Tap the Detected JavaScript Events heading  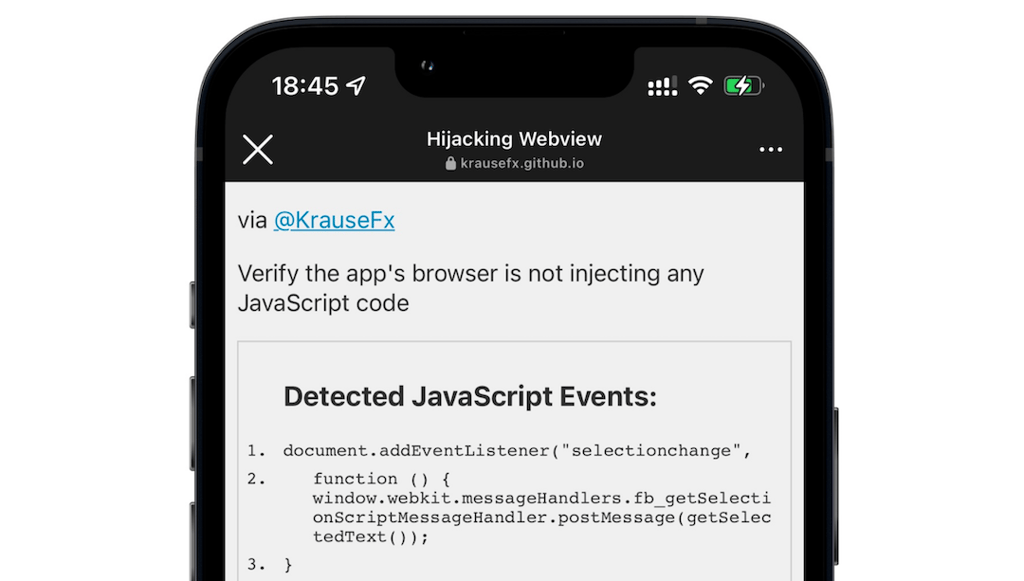[x=470, y=396]
